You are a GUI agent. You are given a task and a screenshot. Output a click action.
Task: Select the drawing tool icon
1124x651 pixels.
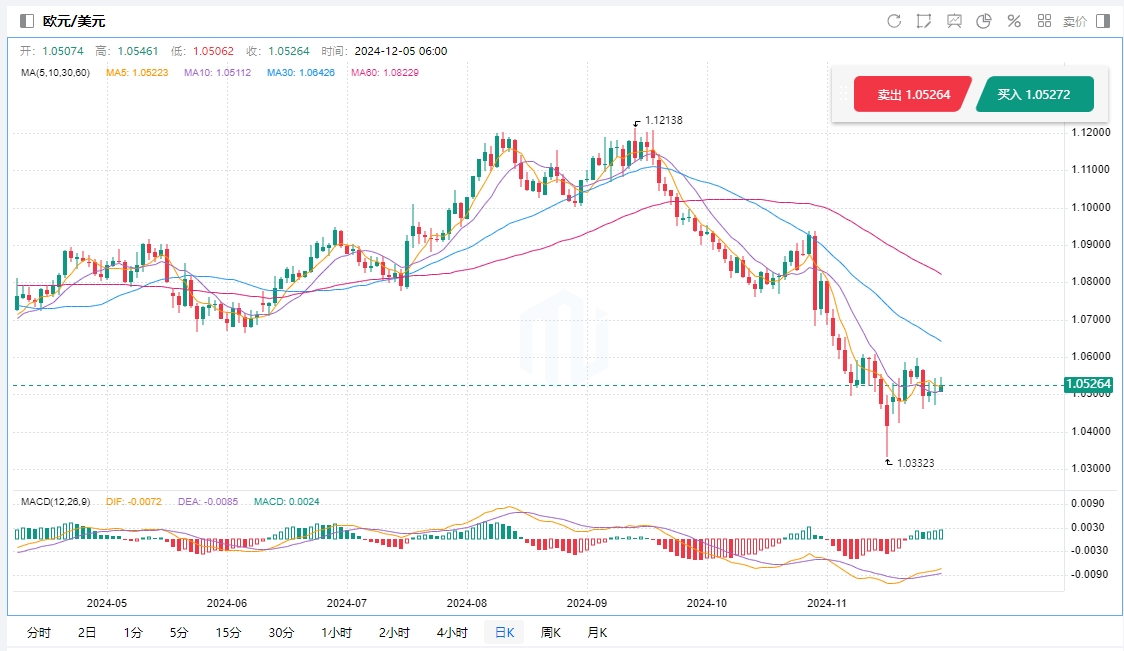[x=924, y=21]
